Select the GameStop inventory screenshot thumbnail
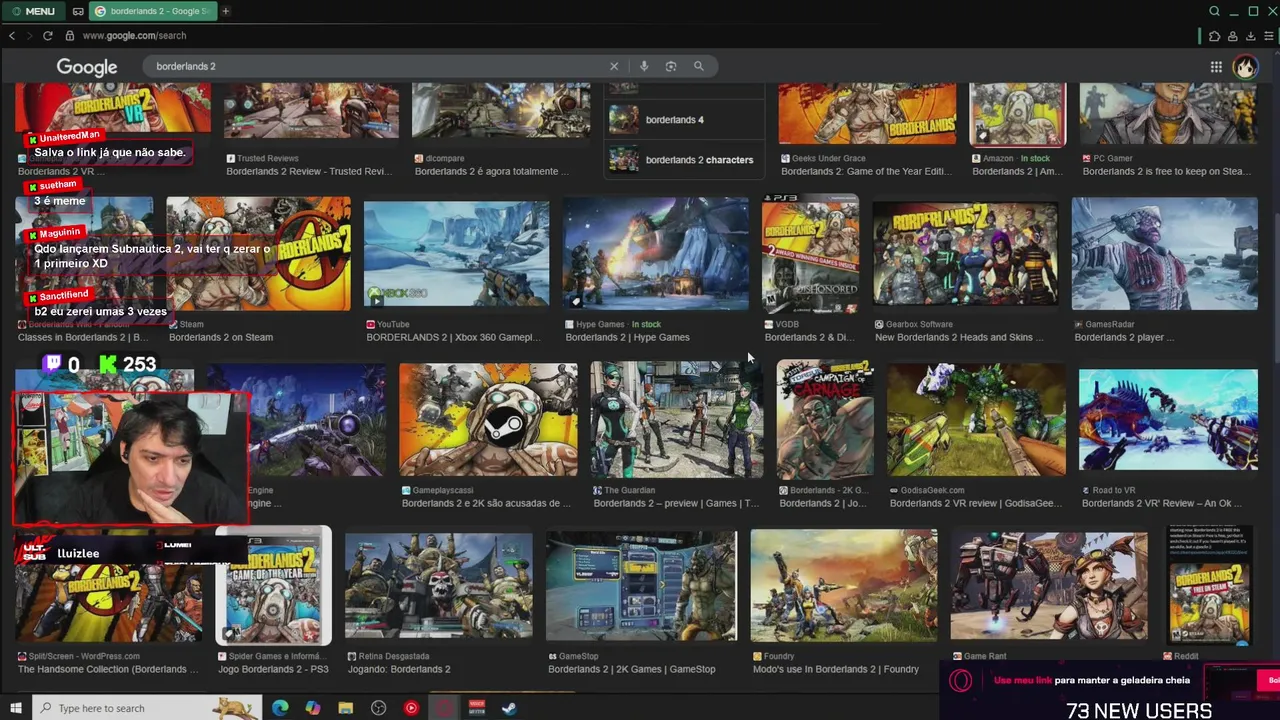The image size is (1280, 720). [641, 586]
